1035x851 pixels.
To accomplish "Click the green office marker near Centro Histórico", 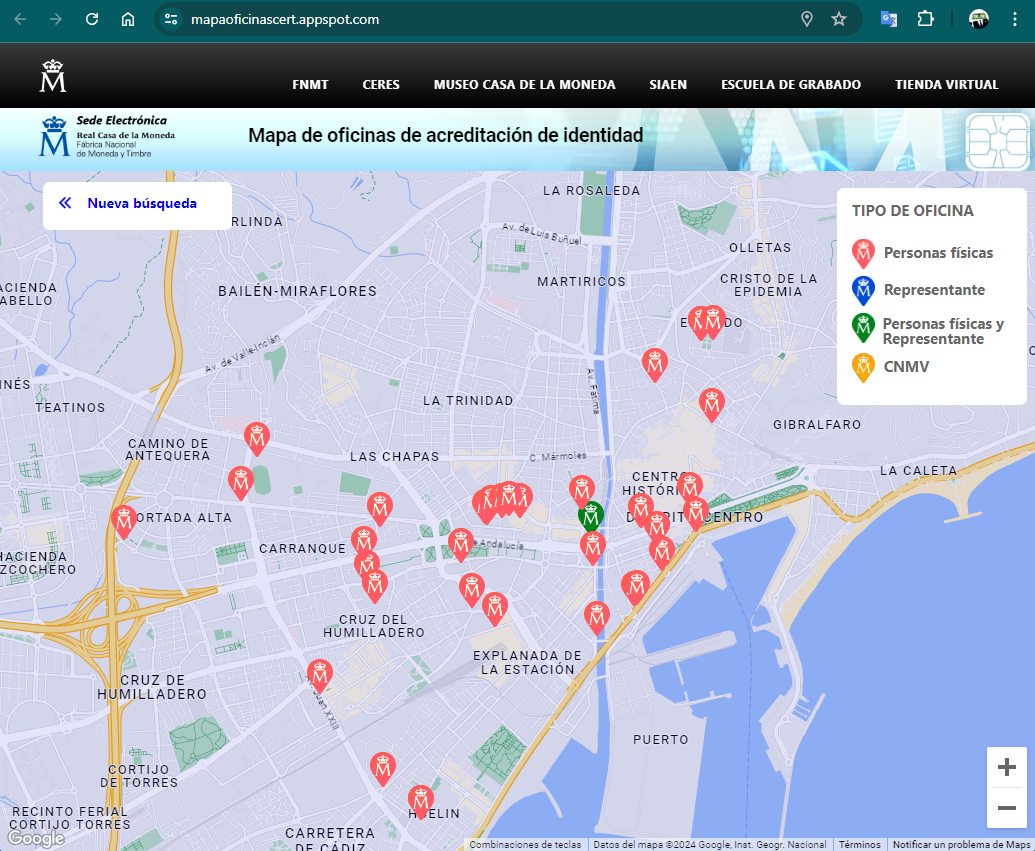I will tap(591, 516).
